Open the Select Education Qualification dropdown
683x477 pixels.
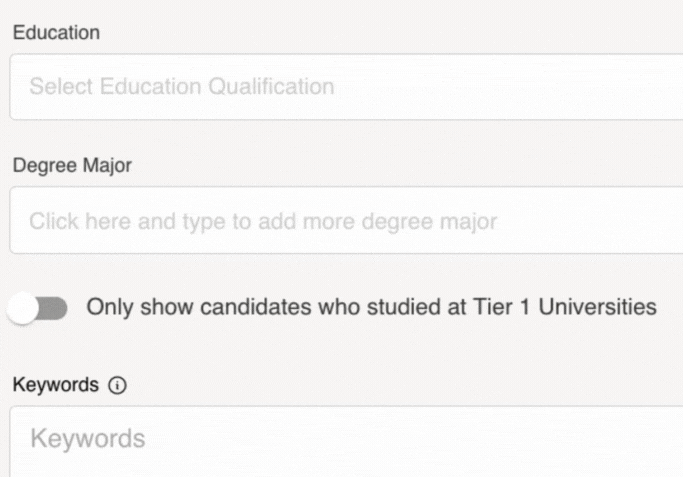pos(346,87)
